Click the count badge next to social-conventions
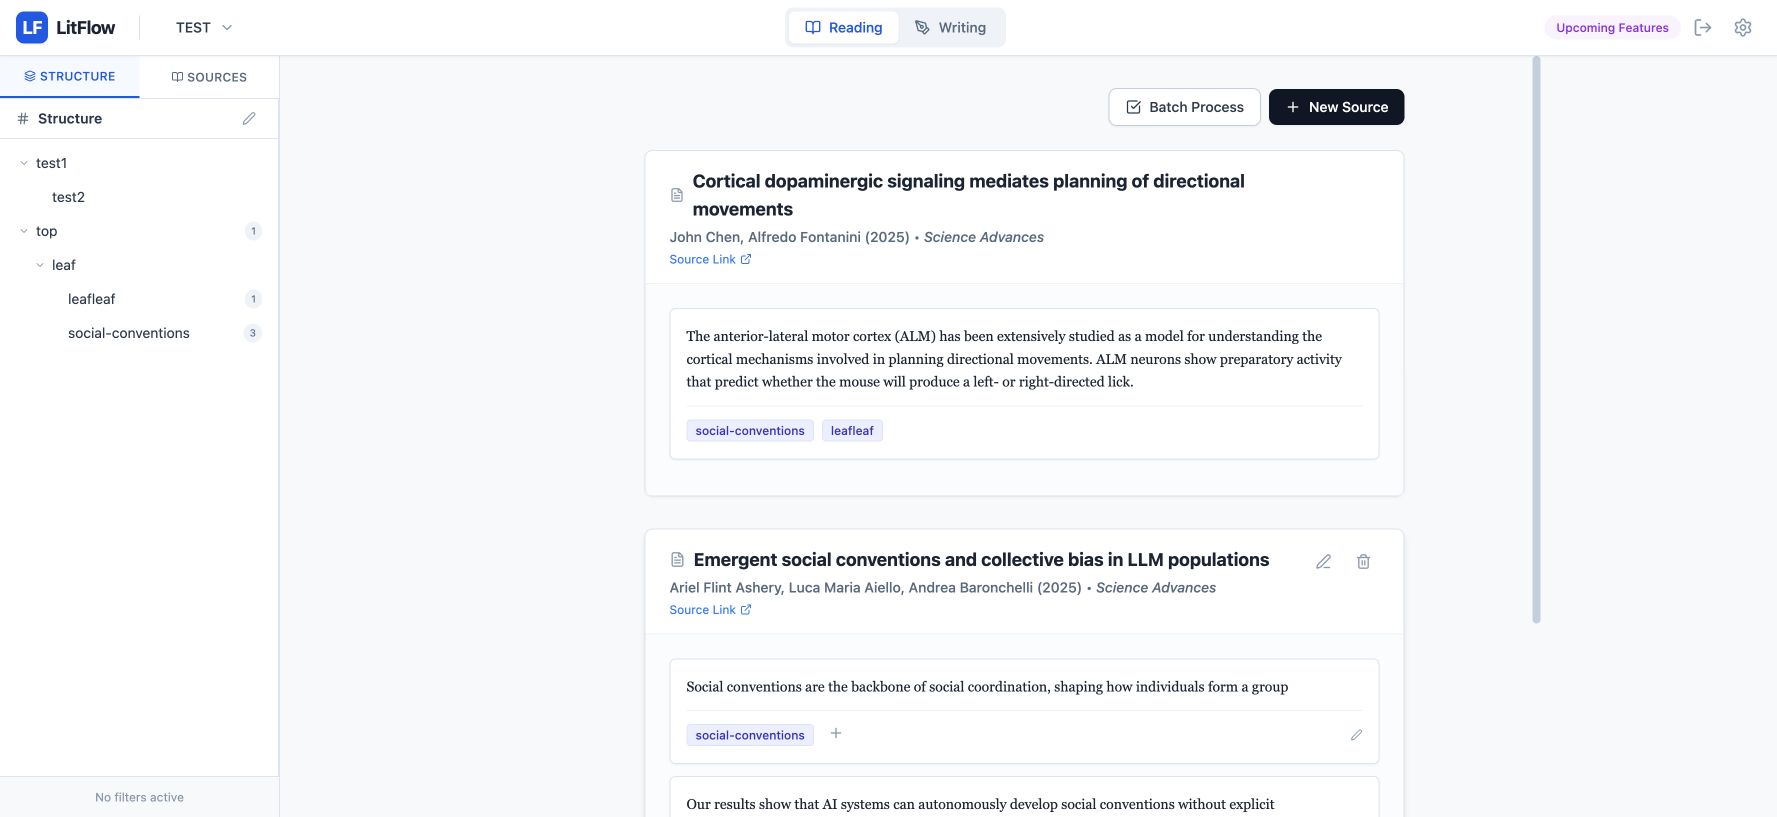Image resolution: width=1777 pixels, height=817 pixels. pos(253,333)
